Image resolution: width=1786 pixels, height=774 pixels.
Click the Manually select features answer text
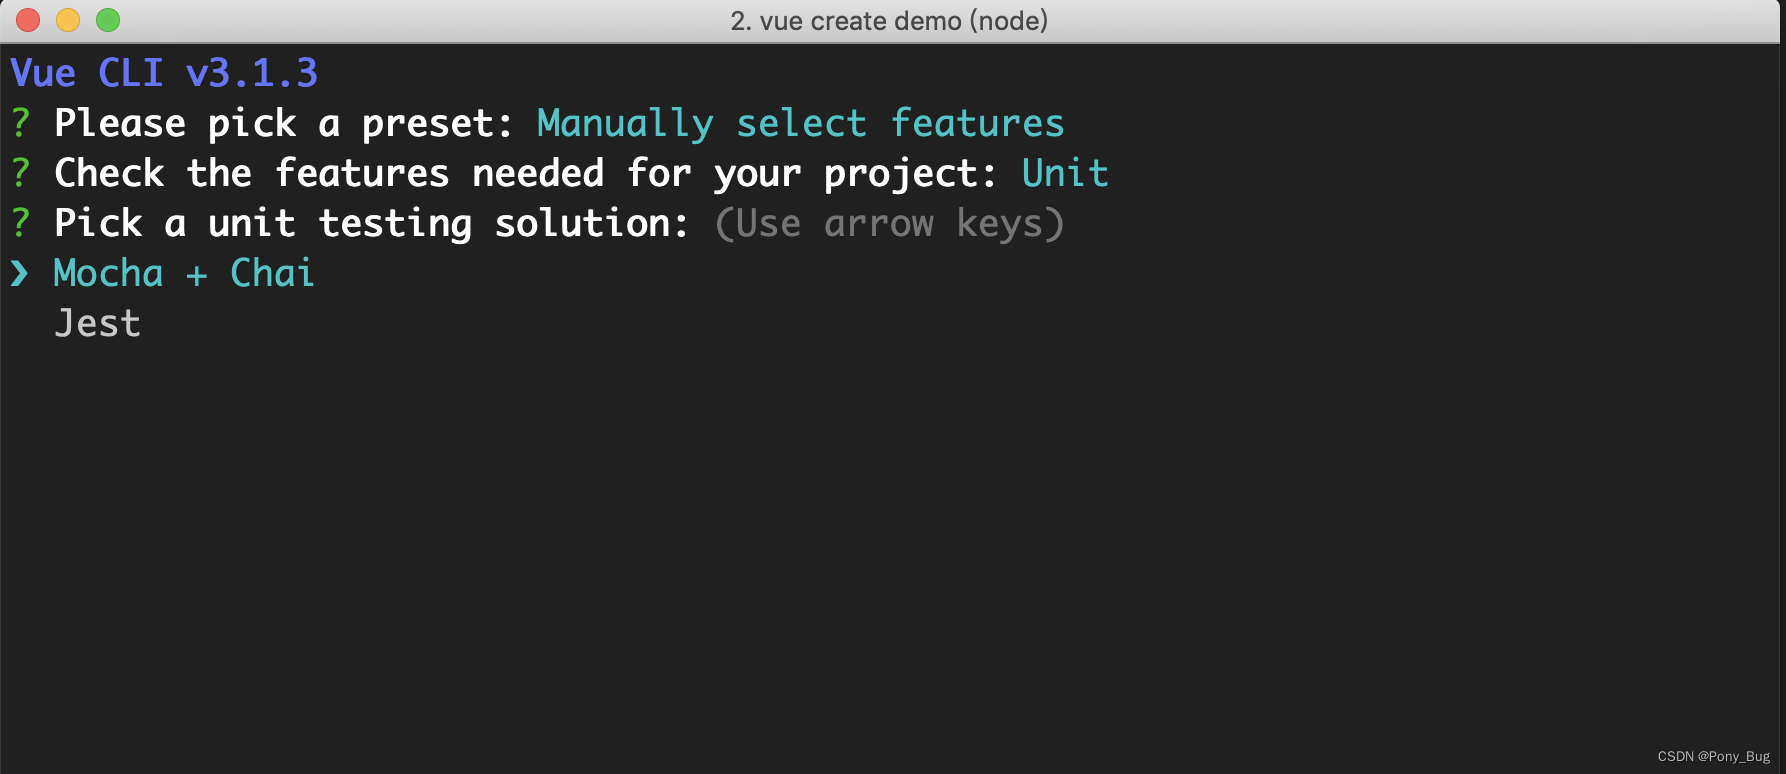799,122
